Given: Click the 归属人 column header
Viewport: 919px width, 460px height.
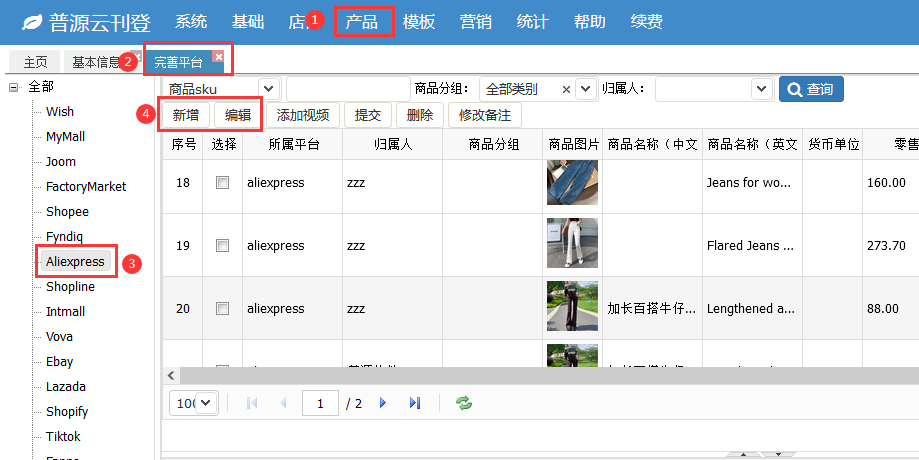Looking at the screenshot, I should coord(393,144).
